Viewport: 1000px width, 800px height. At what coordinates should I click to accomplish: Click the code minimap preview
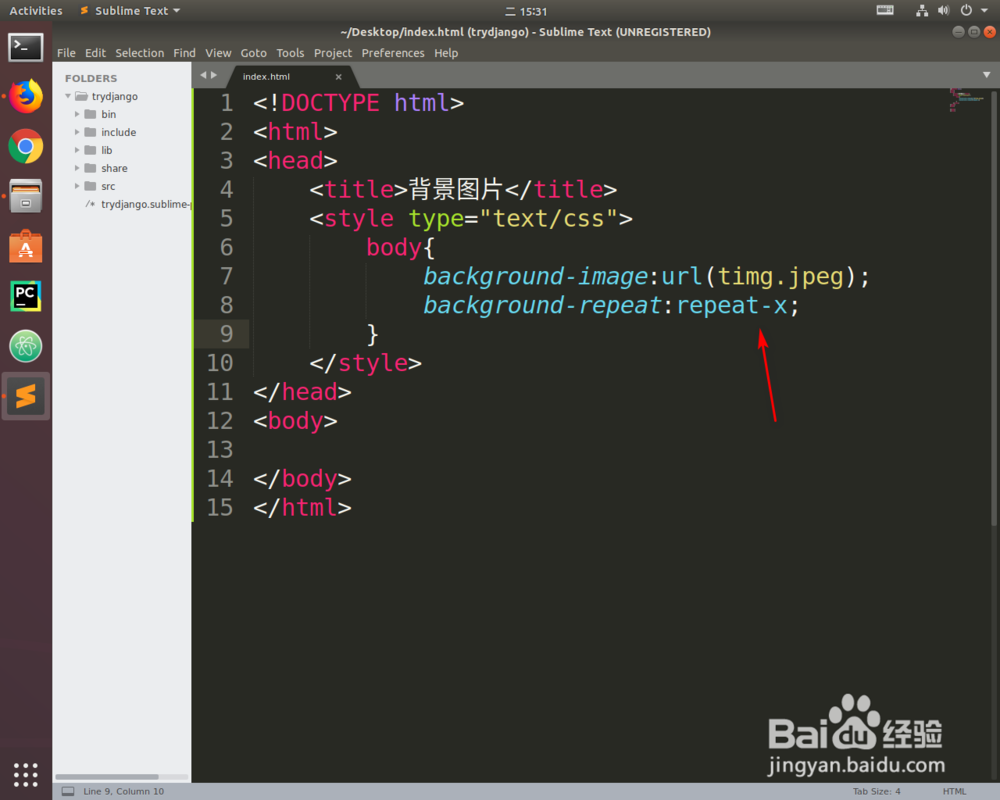(966, 100)
